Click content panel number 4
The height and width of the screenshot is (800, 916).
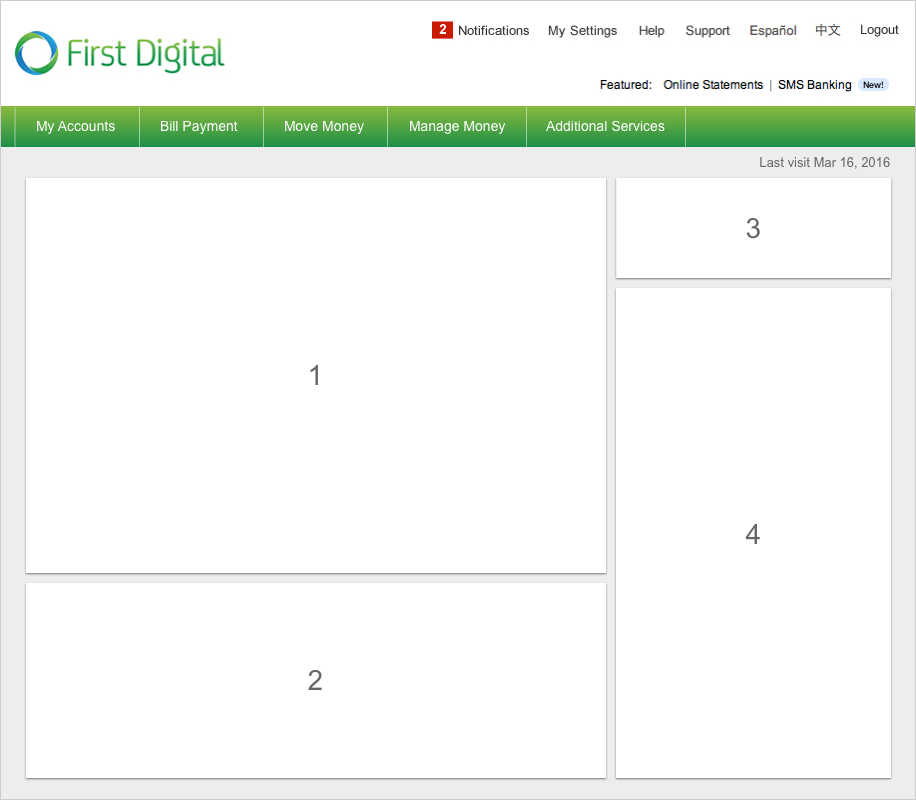(753, 533)
